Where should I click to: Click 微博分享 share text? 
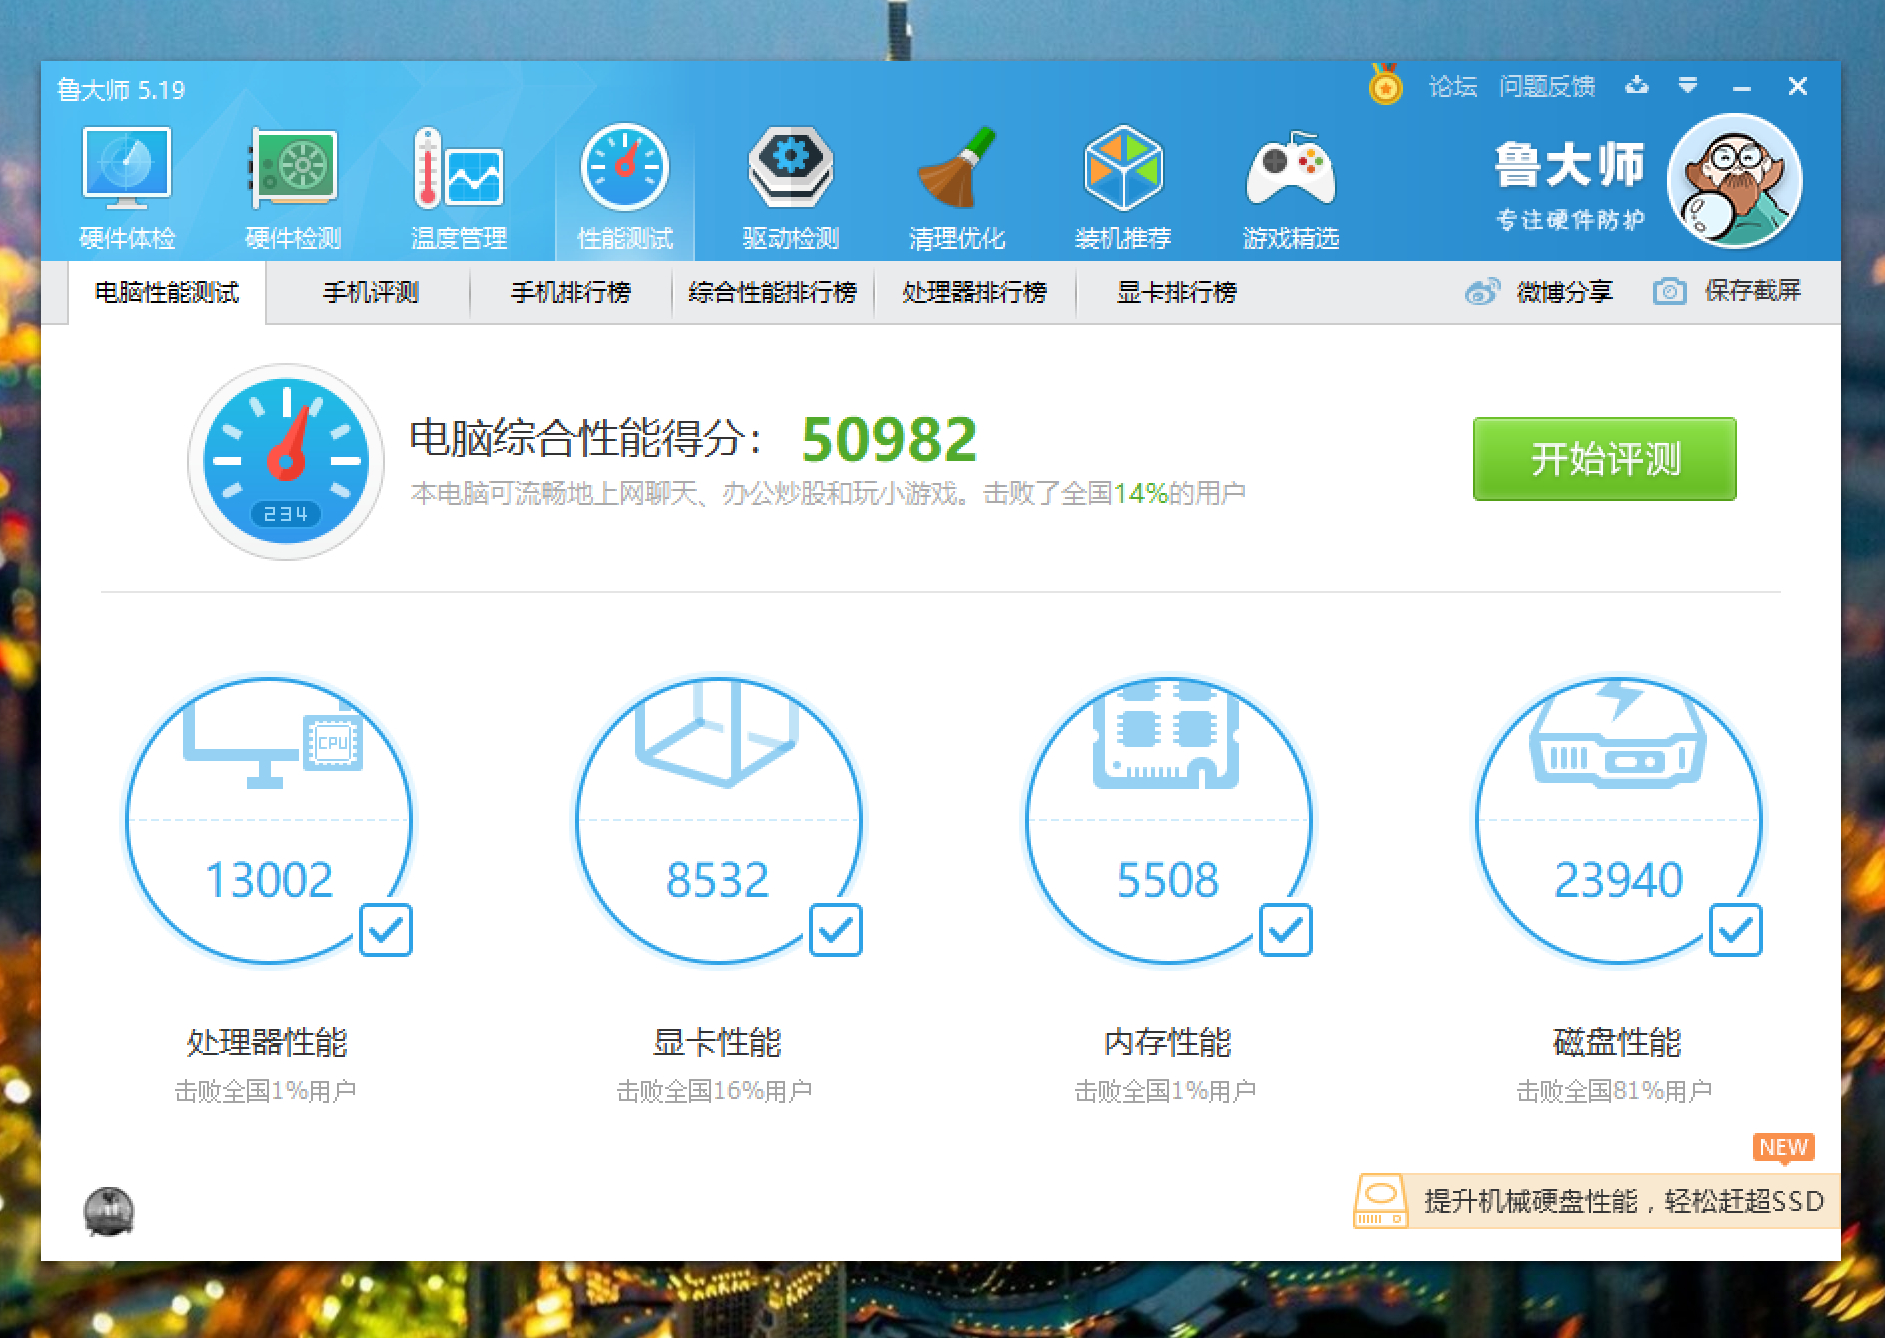(1565, 291)
